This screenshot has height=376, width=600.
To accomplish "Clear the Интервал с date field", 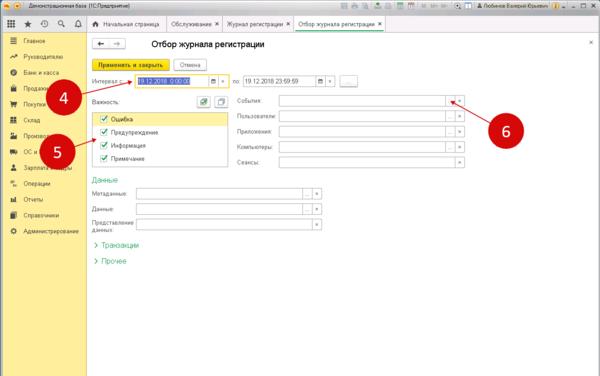I will [223, 81].
